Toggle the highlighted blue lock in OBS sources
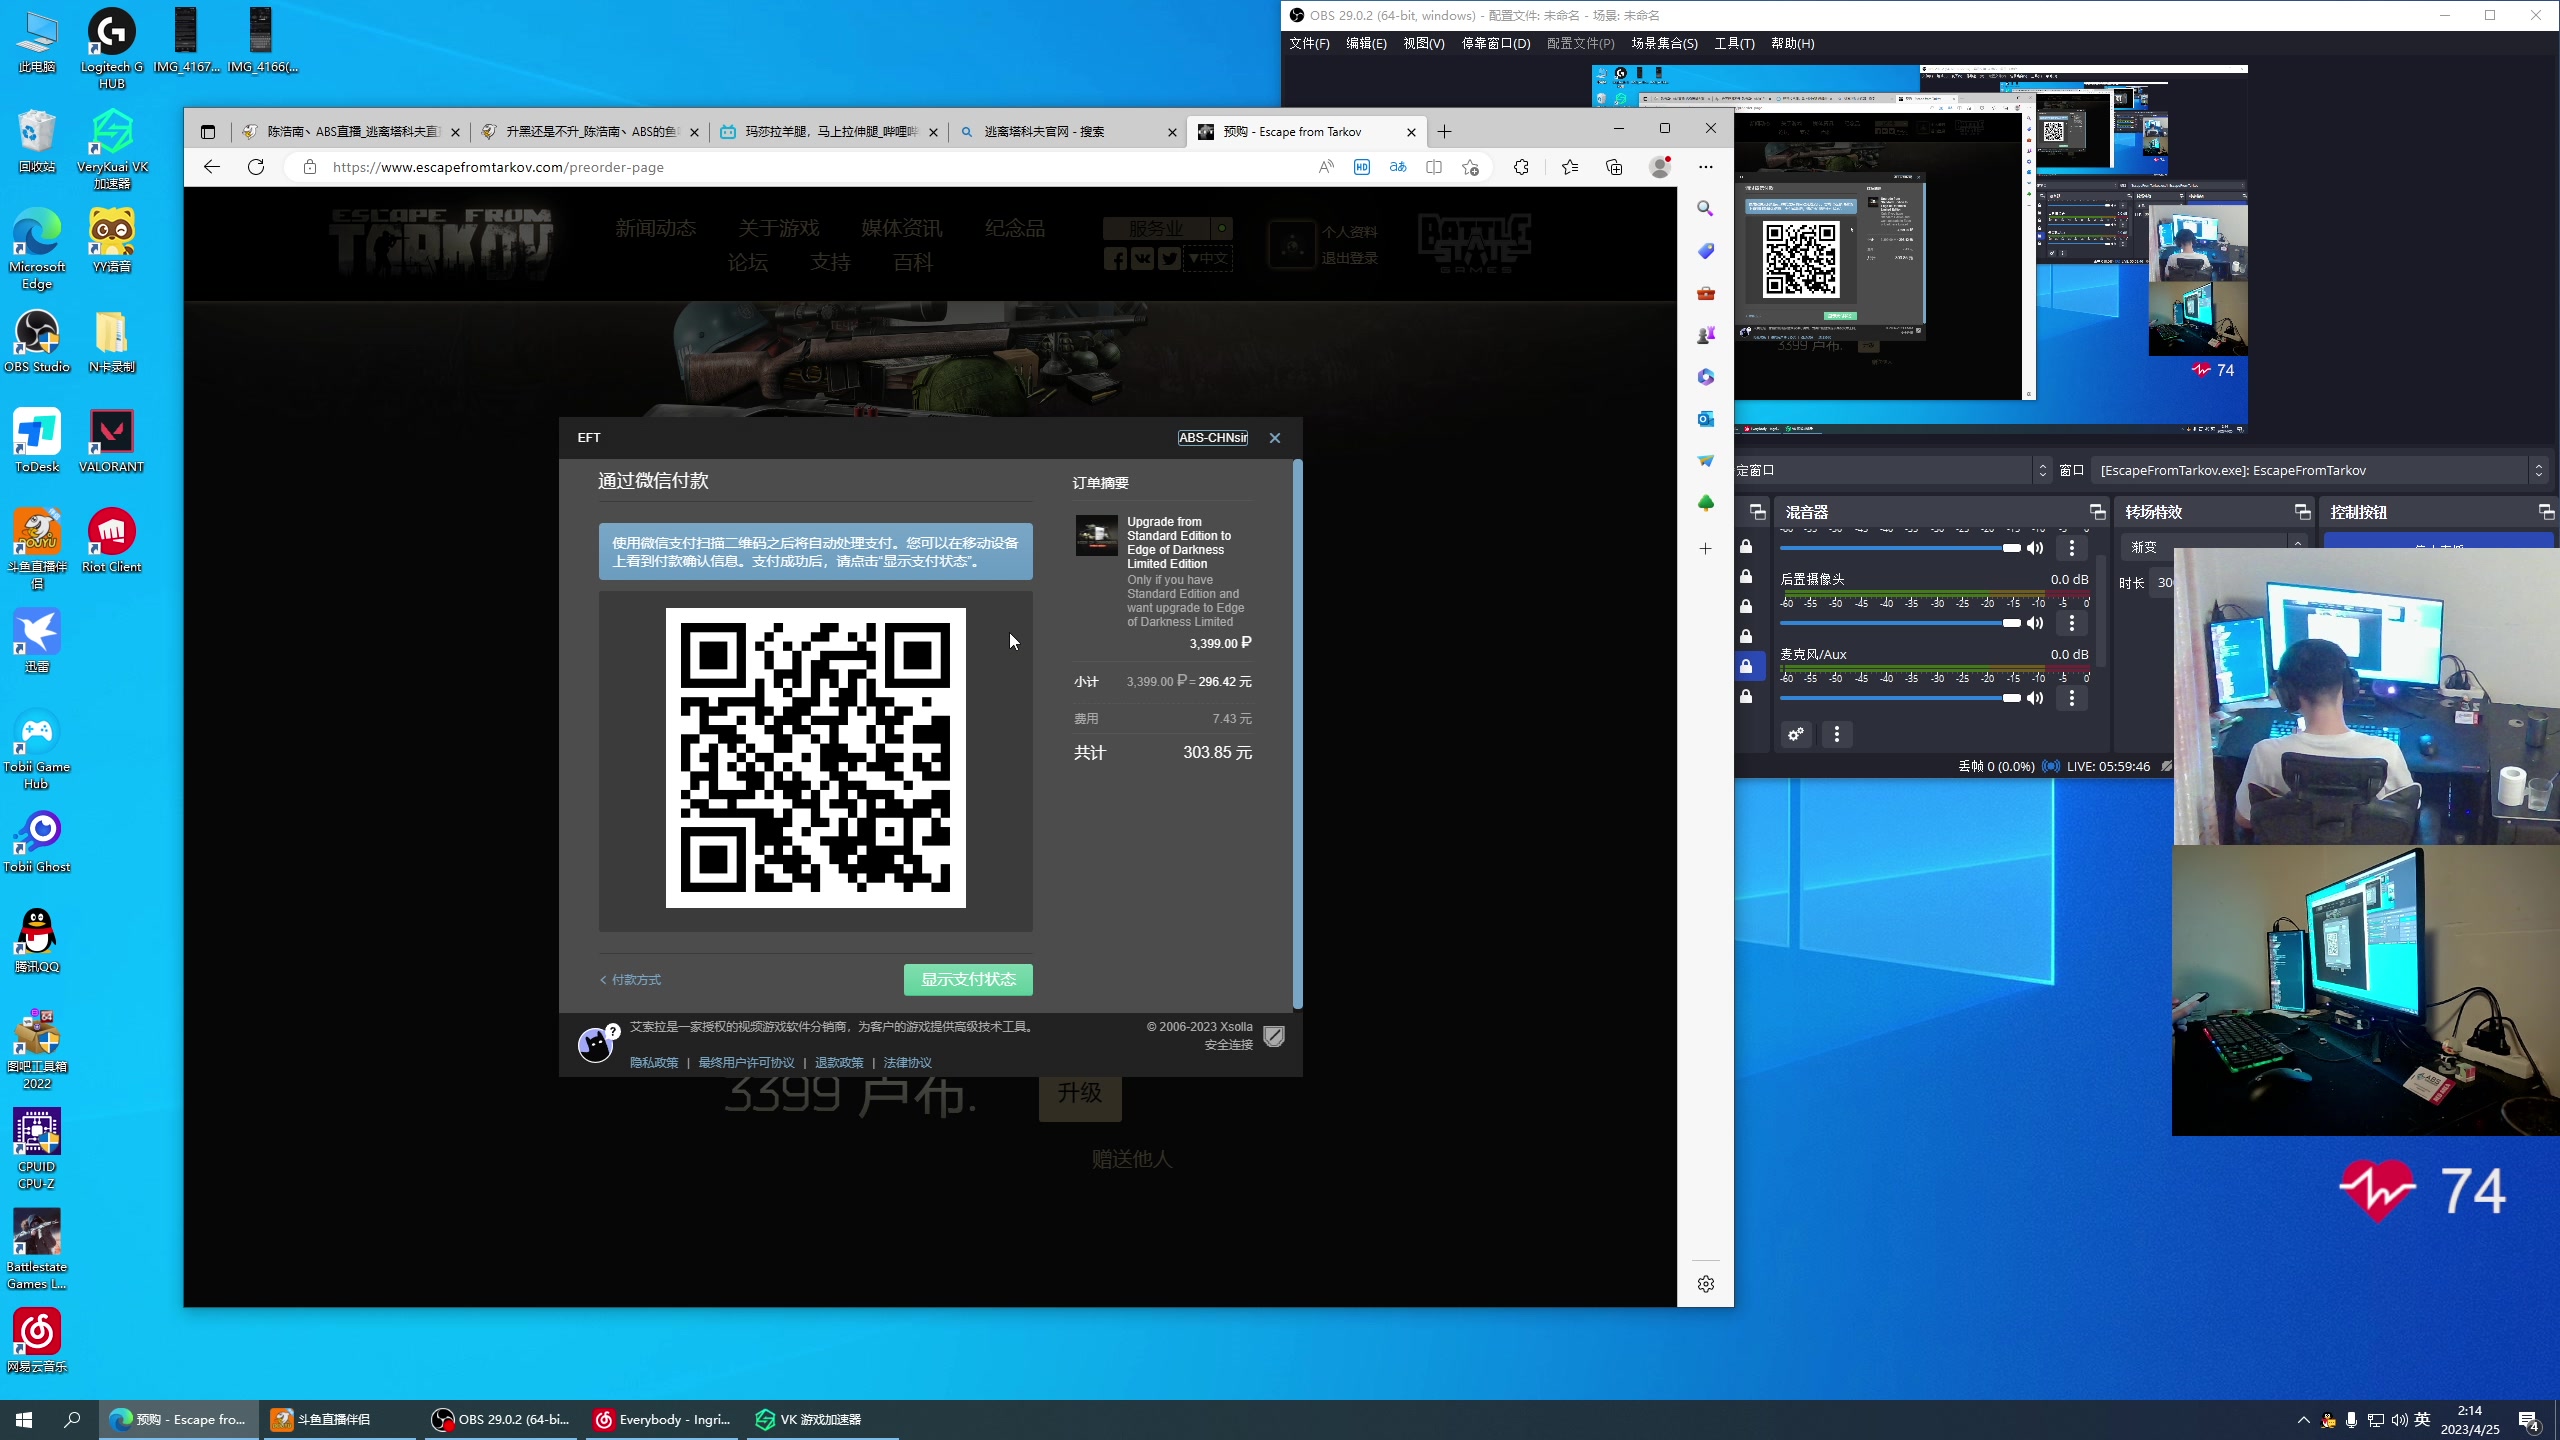This screenshot has height=1440, width=2560. pos(1746,667)
